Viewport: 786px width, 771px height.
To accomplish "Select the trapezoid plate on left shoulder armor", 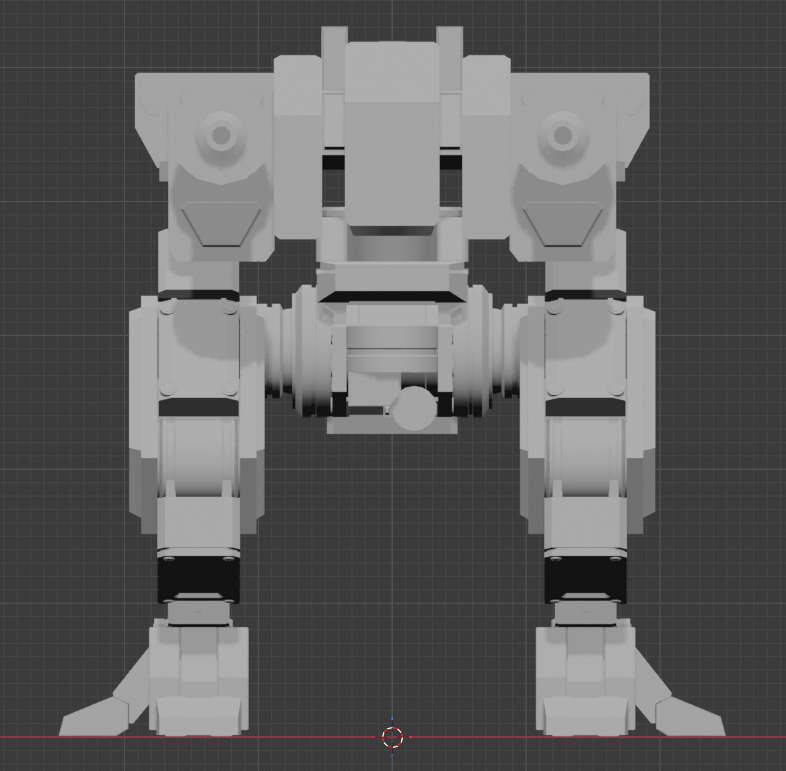I will pyautogui.click(x=221, y=224).
